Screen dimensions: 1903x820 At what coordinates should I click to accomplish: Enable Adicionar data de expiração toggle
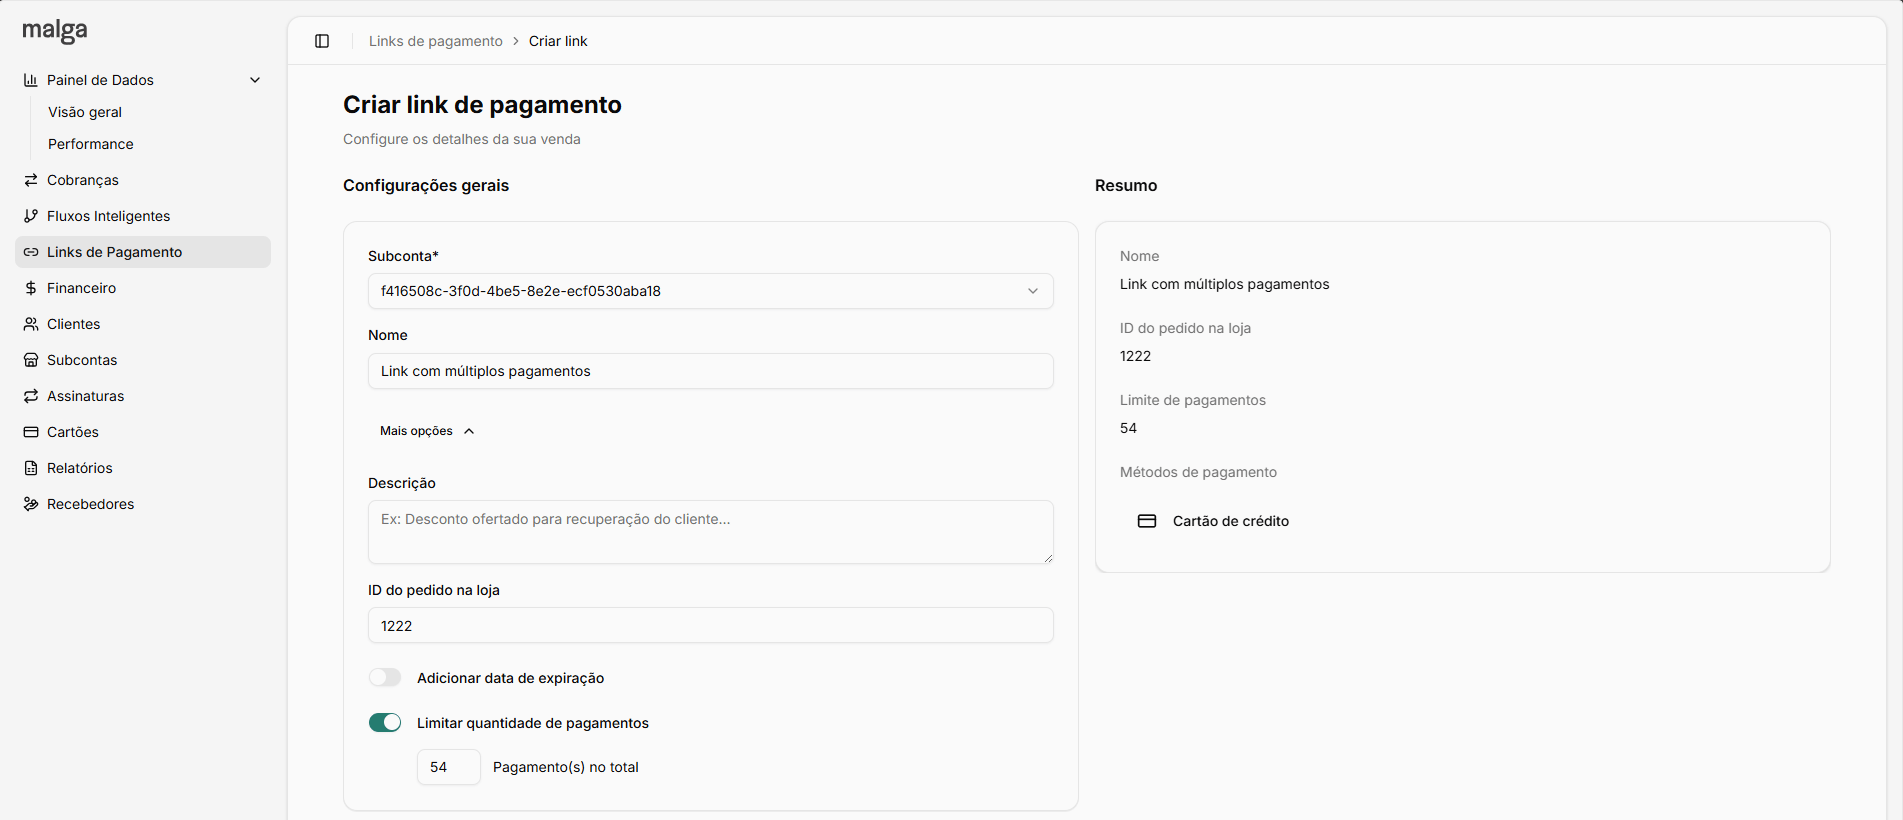point(385,678)
